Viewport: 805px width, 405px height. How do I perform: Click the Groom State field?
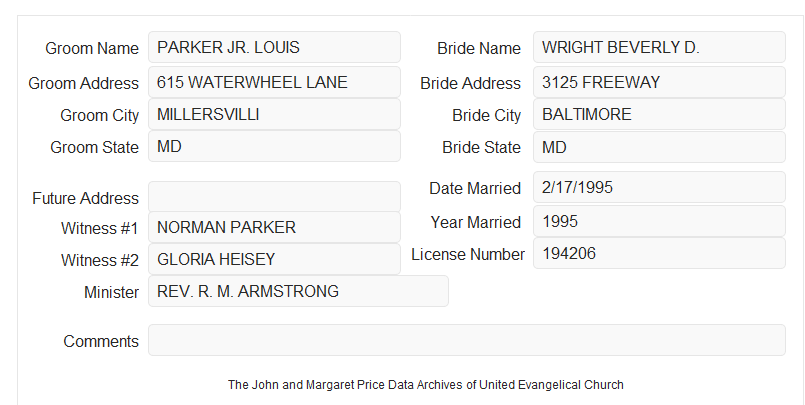tap(274, 146)
